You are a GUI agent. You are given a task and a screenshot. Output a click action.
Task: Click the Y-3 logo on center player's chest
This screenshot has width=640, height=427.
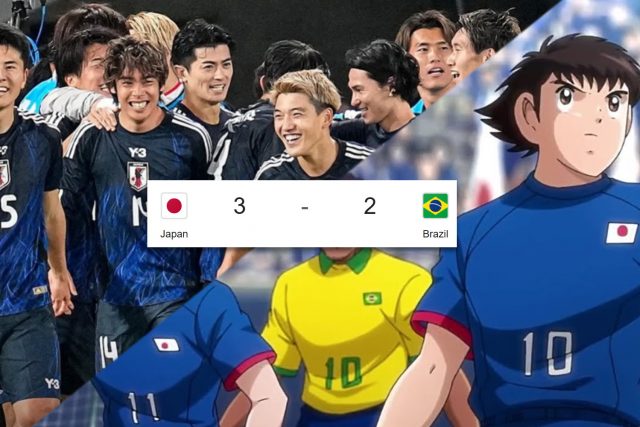(x=137, y=153)
